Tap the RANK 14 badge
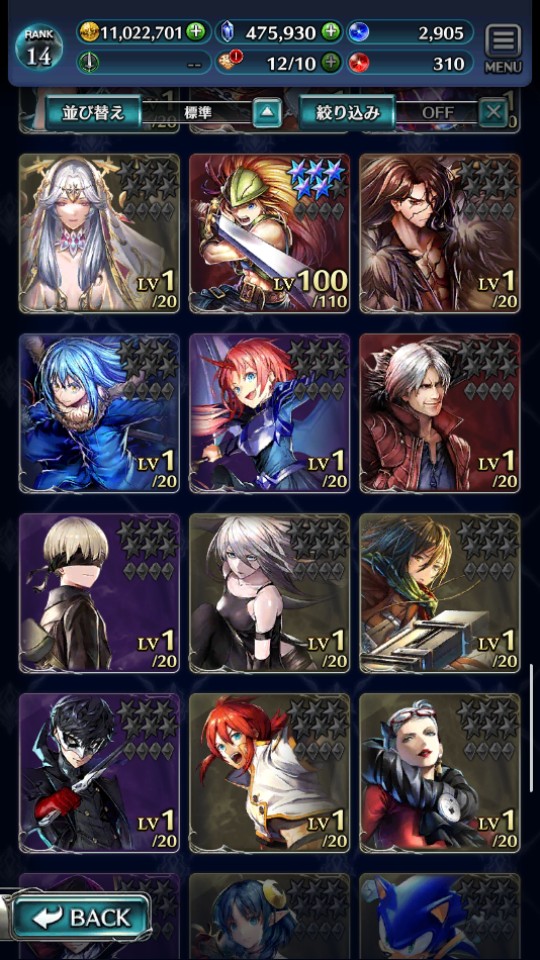This screenshot has height=960, width=540. [39, 48]
